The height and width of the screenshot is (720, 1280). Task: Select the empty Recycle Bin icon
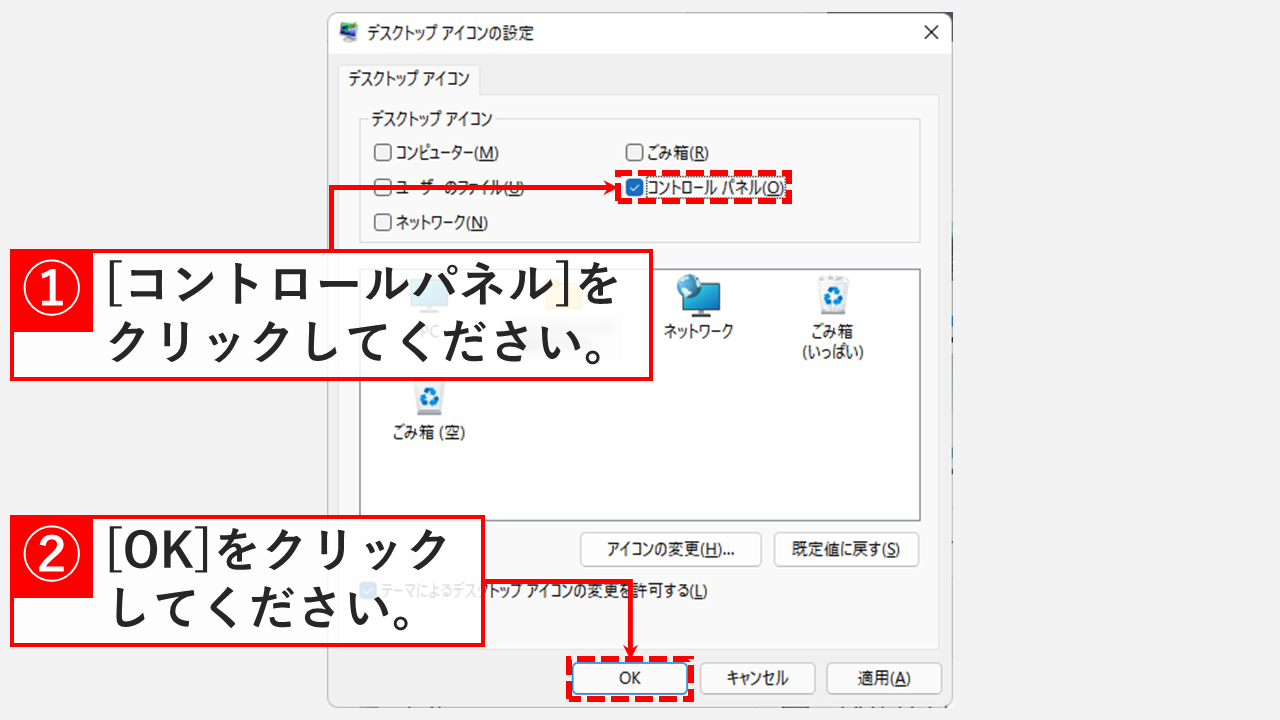tap(429, 398)
